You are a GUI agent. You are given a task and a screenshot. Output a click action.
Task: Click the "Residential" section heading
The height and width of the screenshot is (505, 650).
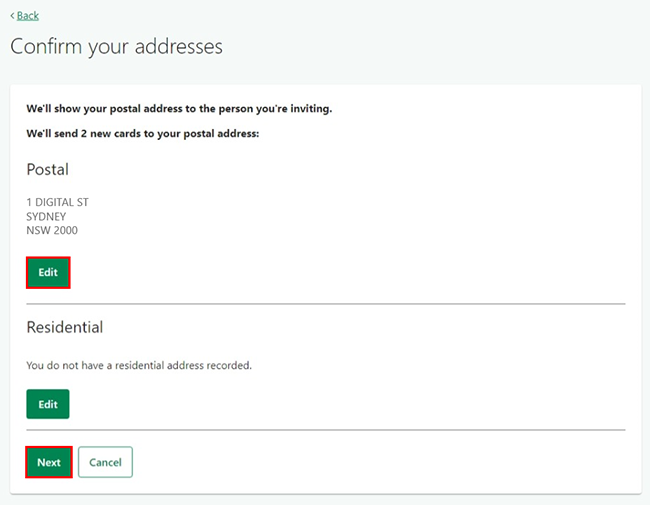pos(65,327)
